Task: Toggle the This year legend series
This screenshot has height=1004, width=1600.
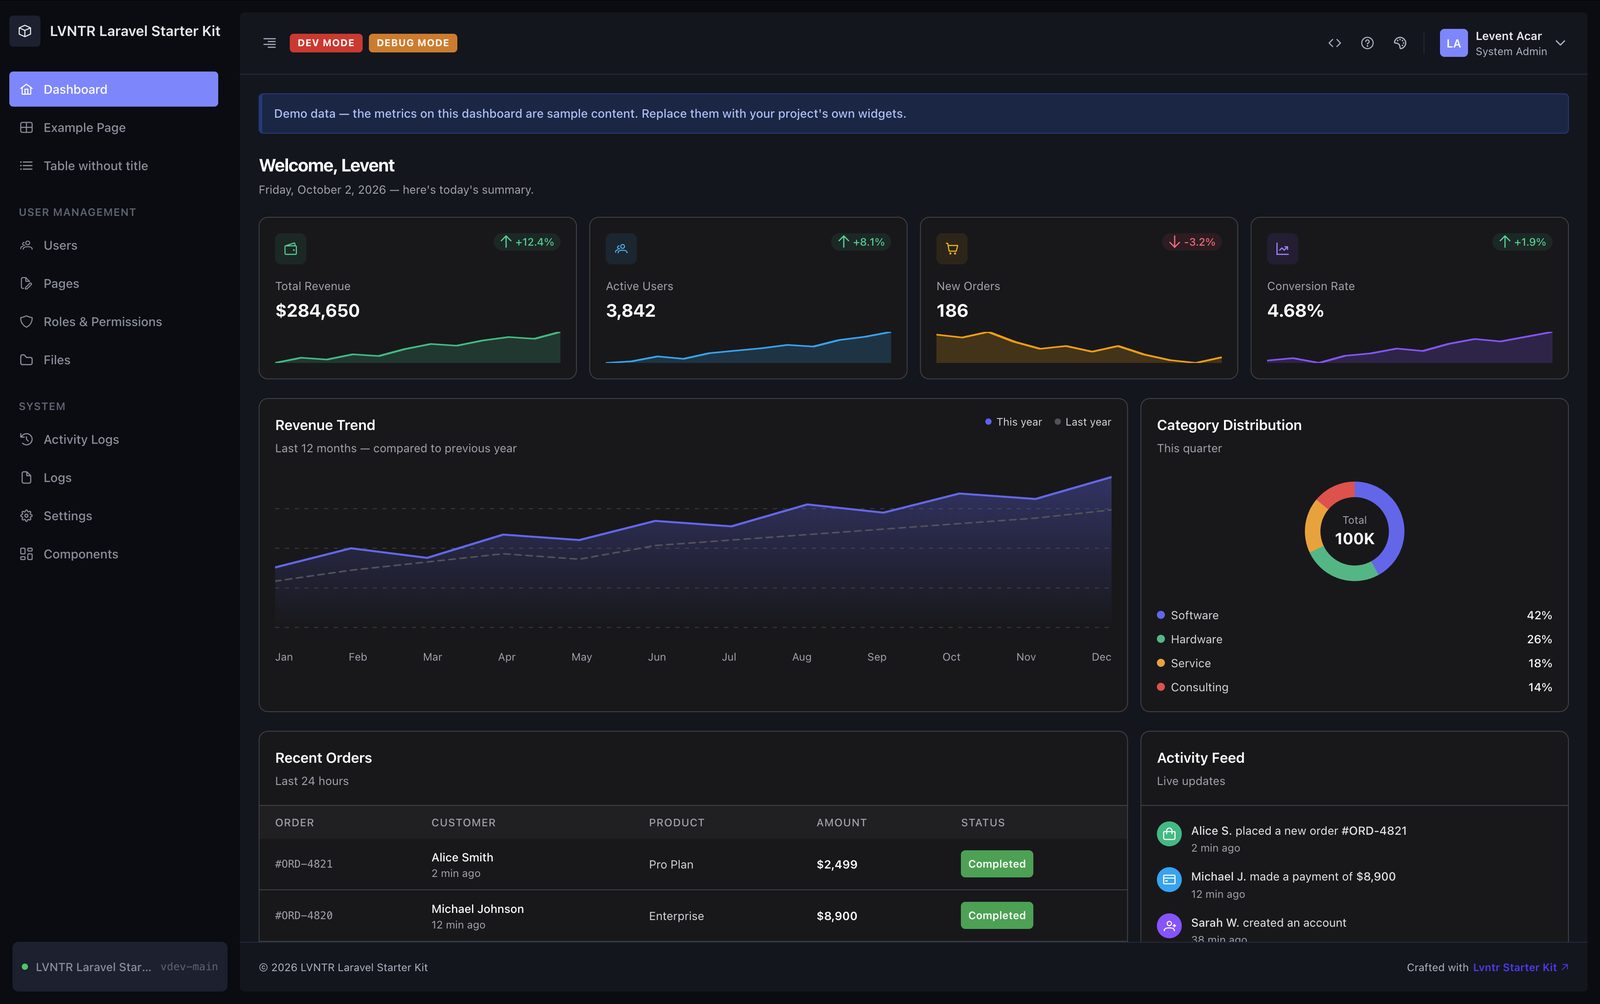Action: pos(1013,422)
